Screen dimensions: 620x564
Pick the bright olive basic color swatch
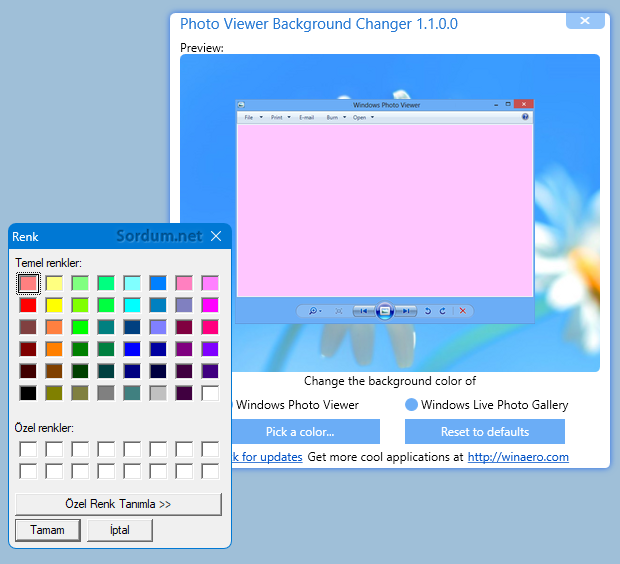coord(54,394)
